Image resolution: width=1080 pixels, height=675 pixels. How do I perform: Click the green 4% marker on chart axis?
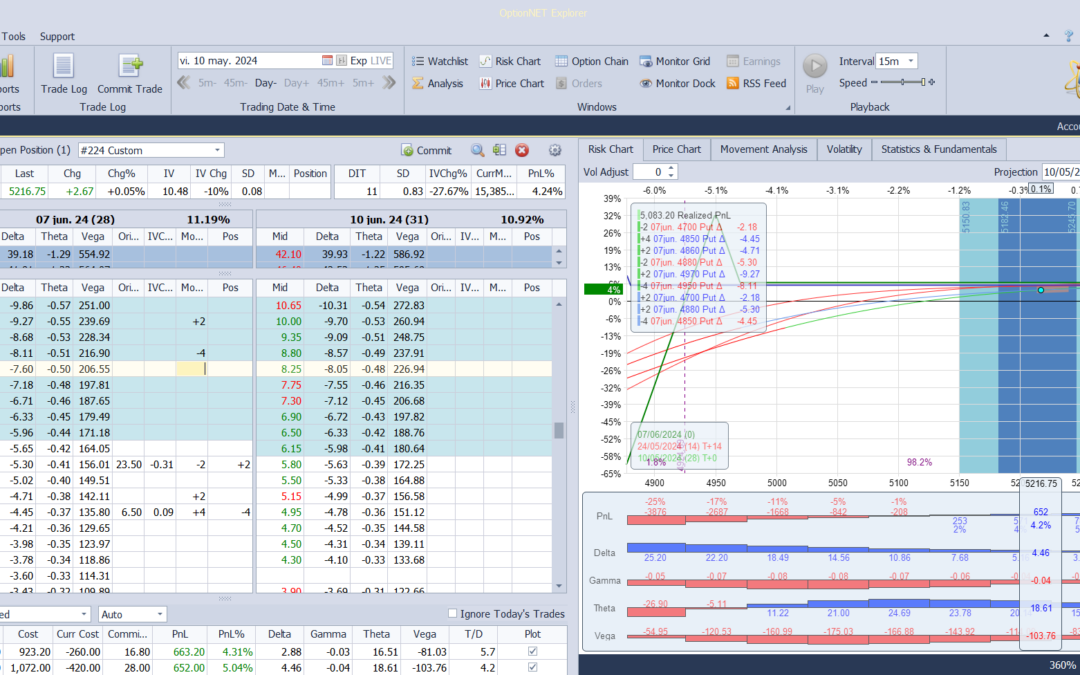point(603,289)
